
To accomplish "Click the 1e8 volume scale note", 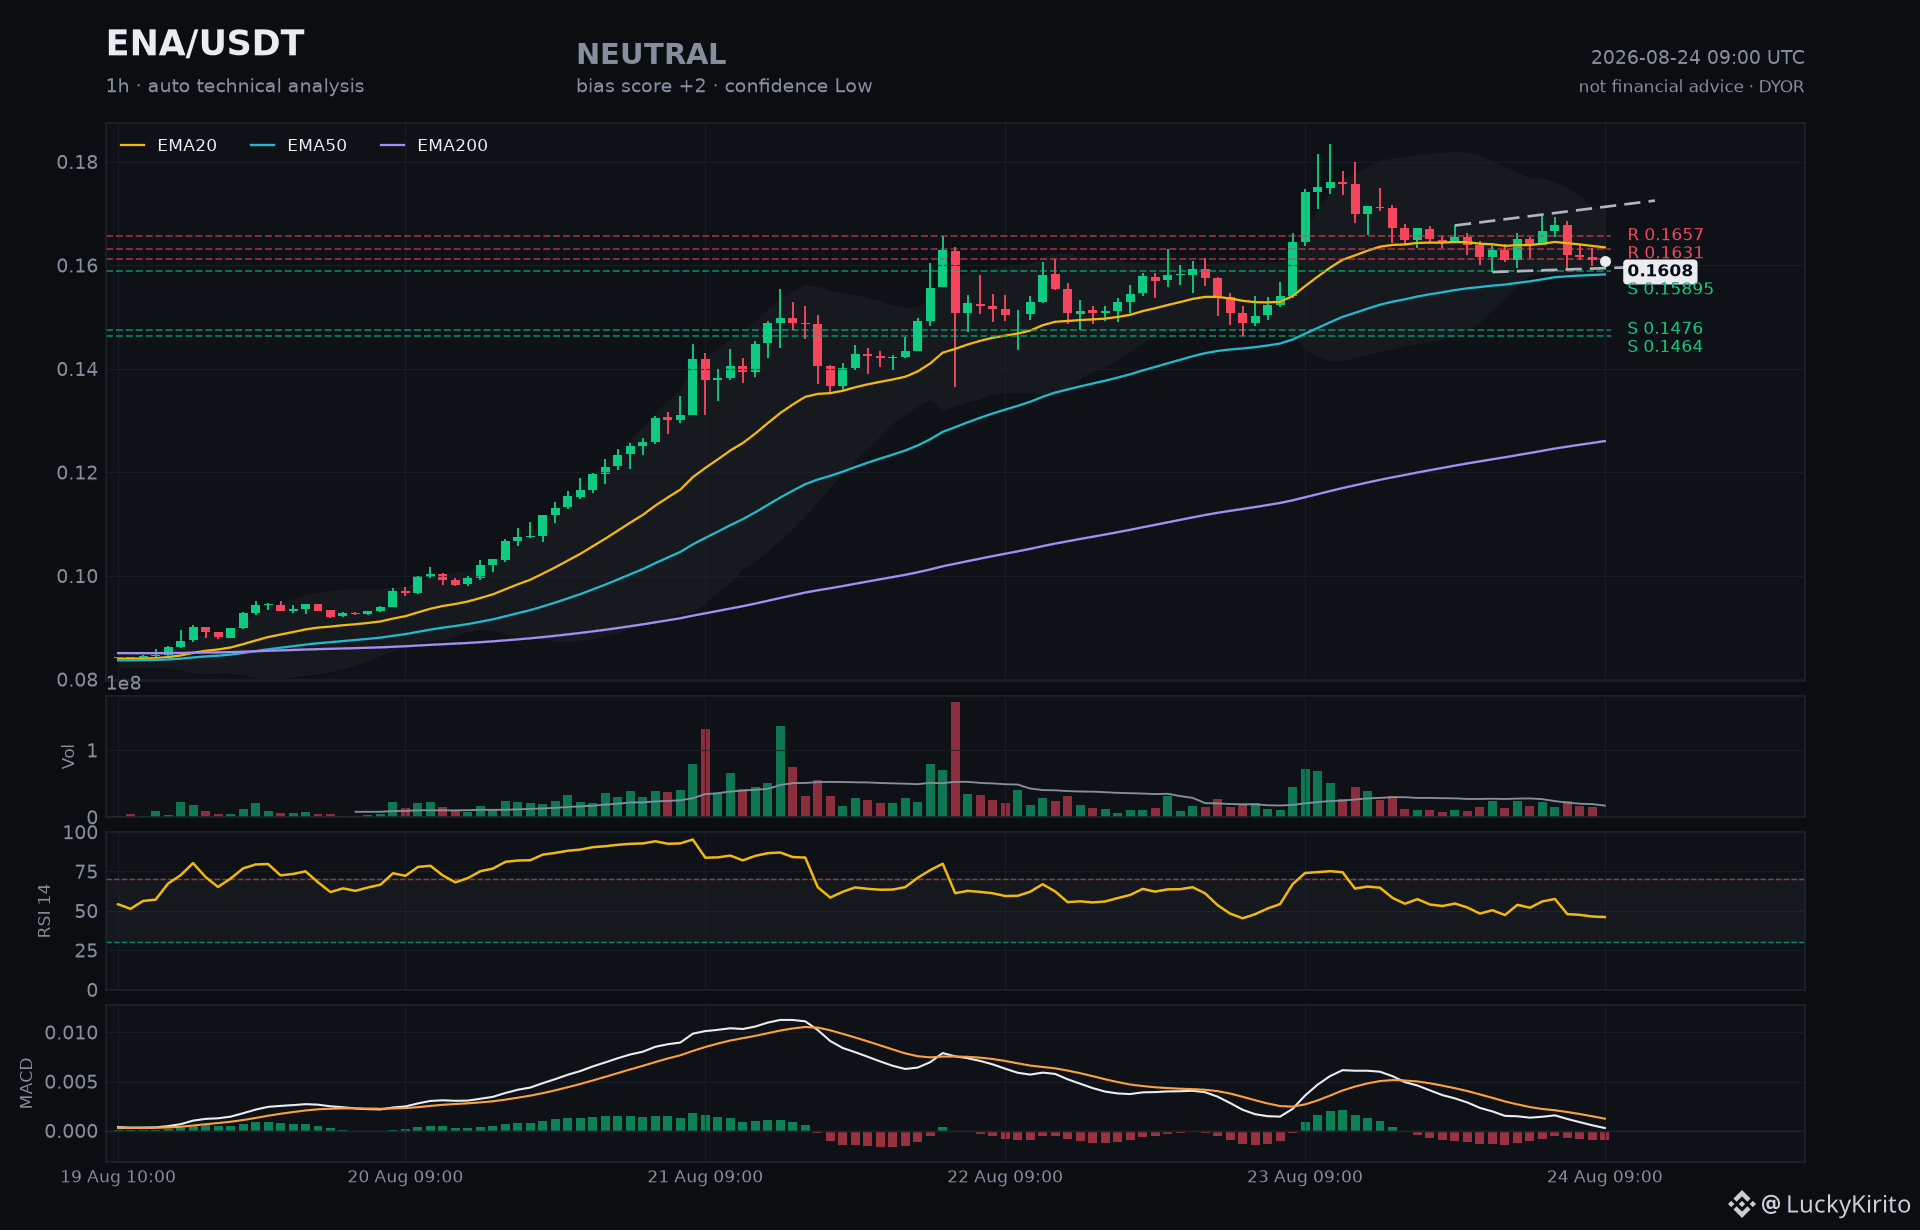I will (x=124, y=684).
